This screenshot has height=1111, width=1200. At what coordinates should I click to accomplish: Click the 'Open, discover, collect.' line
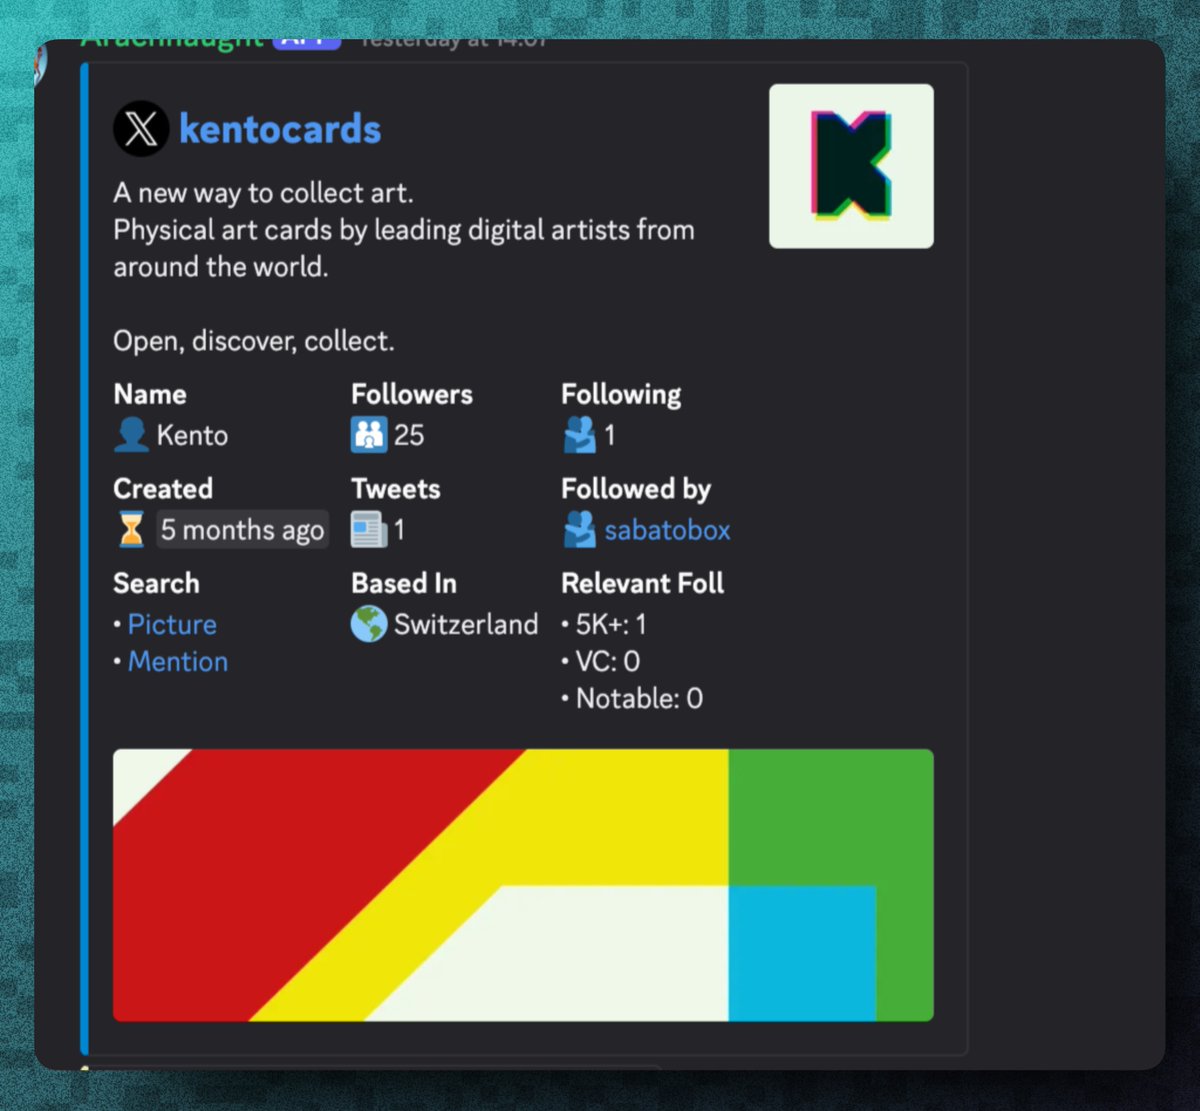coord(254,341)
